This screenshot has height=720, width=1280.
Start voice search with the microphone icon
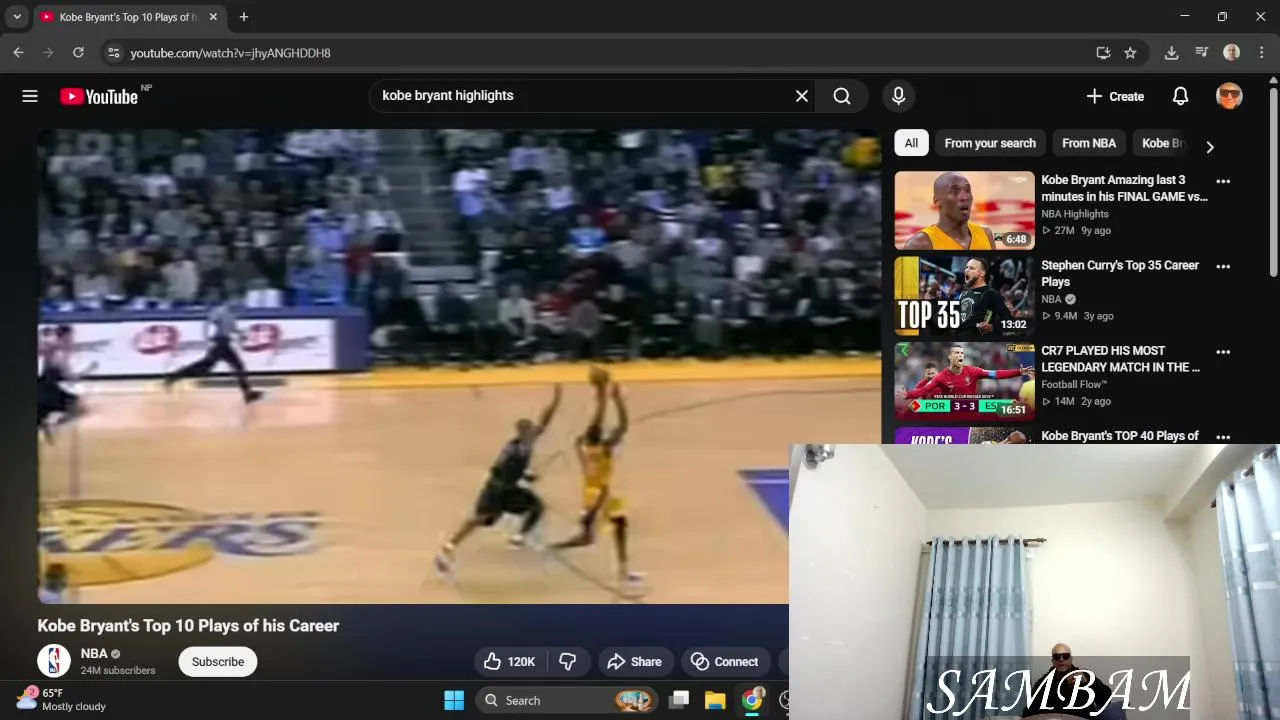click(898, 96)
